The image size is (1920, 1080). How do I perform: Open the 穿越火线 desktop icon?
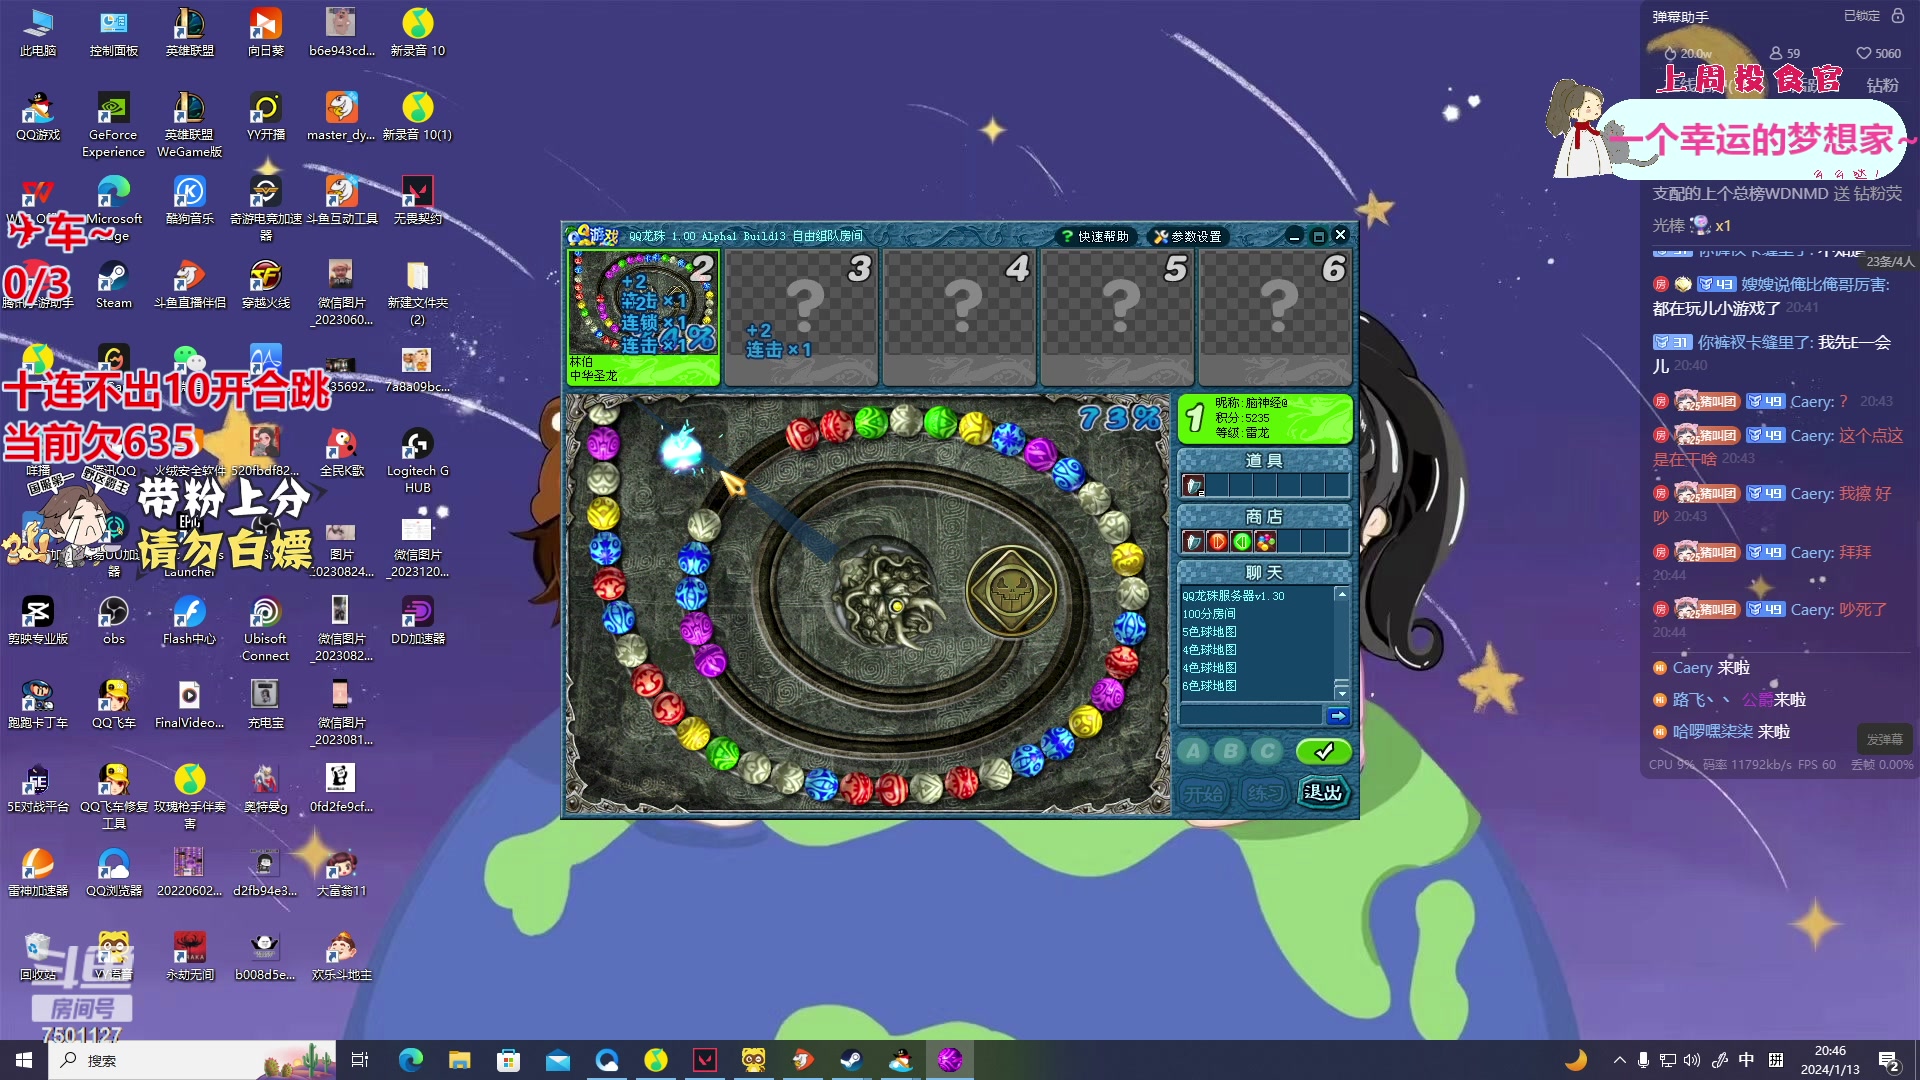pyautogui.click(x=266, y=284)
